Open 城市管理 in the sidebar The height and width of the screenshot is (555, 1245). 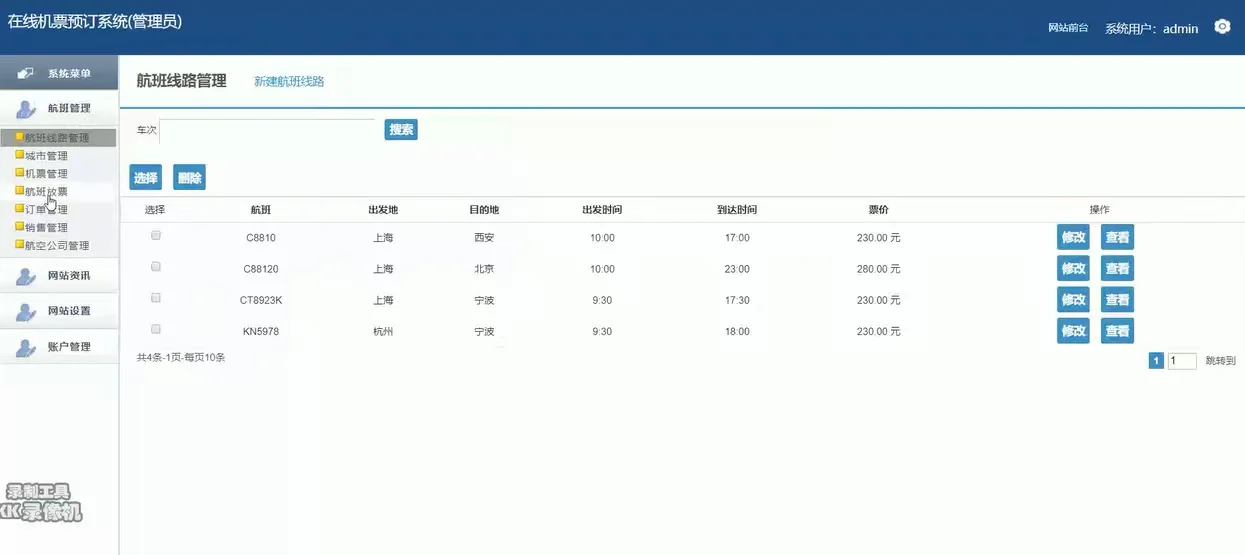point(46,156)
